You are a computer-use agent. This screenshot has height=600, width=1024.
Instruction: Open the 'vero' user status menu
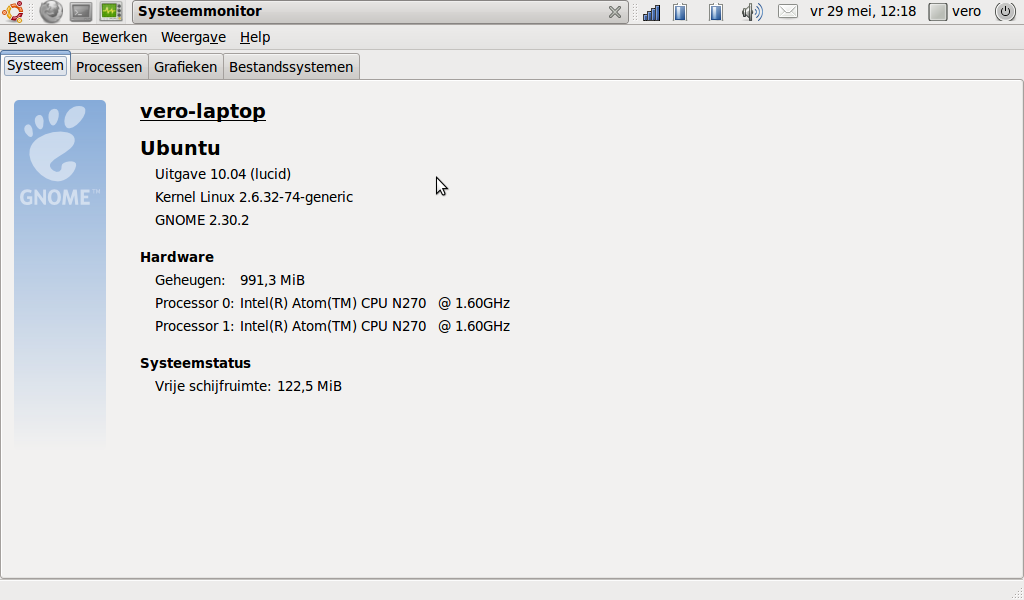pos(955,12)
